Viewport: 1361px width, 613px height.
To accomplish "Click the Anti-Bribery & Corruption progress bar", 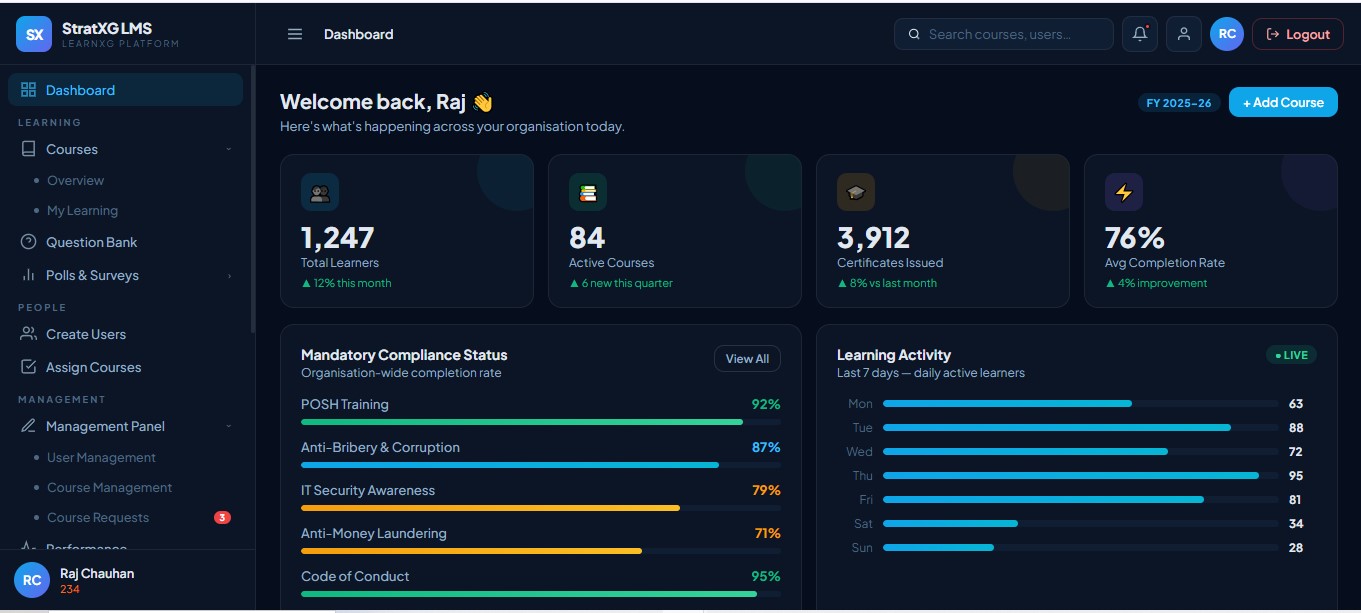I will [x=541, y=465].
